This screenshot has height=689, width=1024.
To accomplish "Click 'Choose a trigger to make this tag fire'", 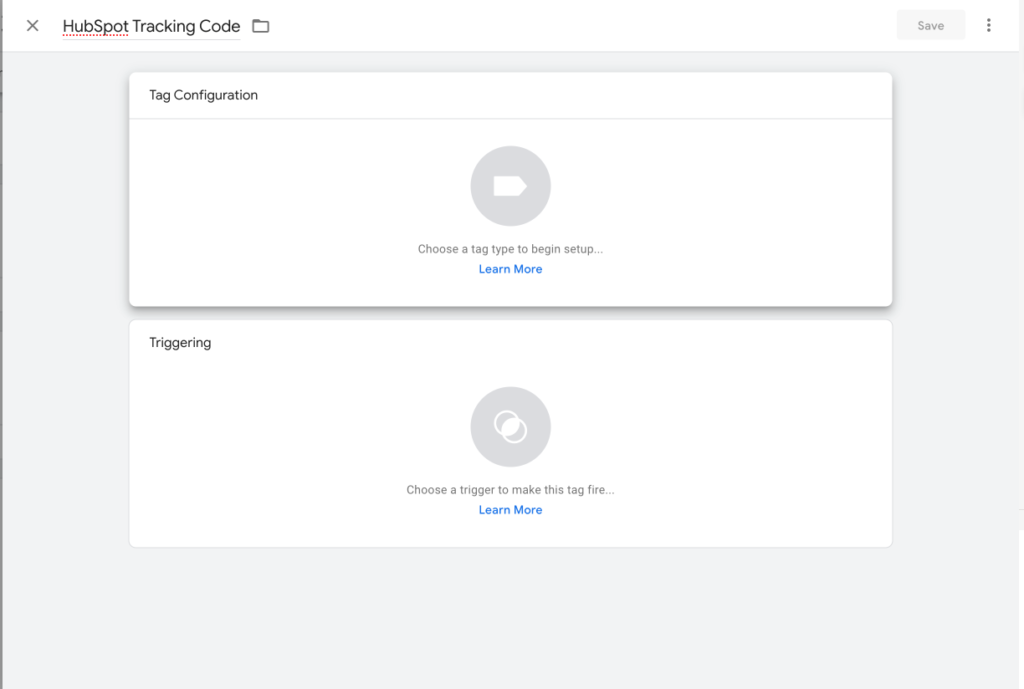I will (x=510, y=489).
